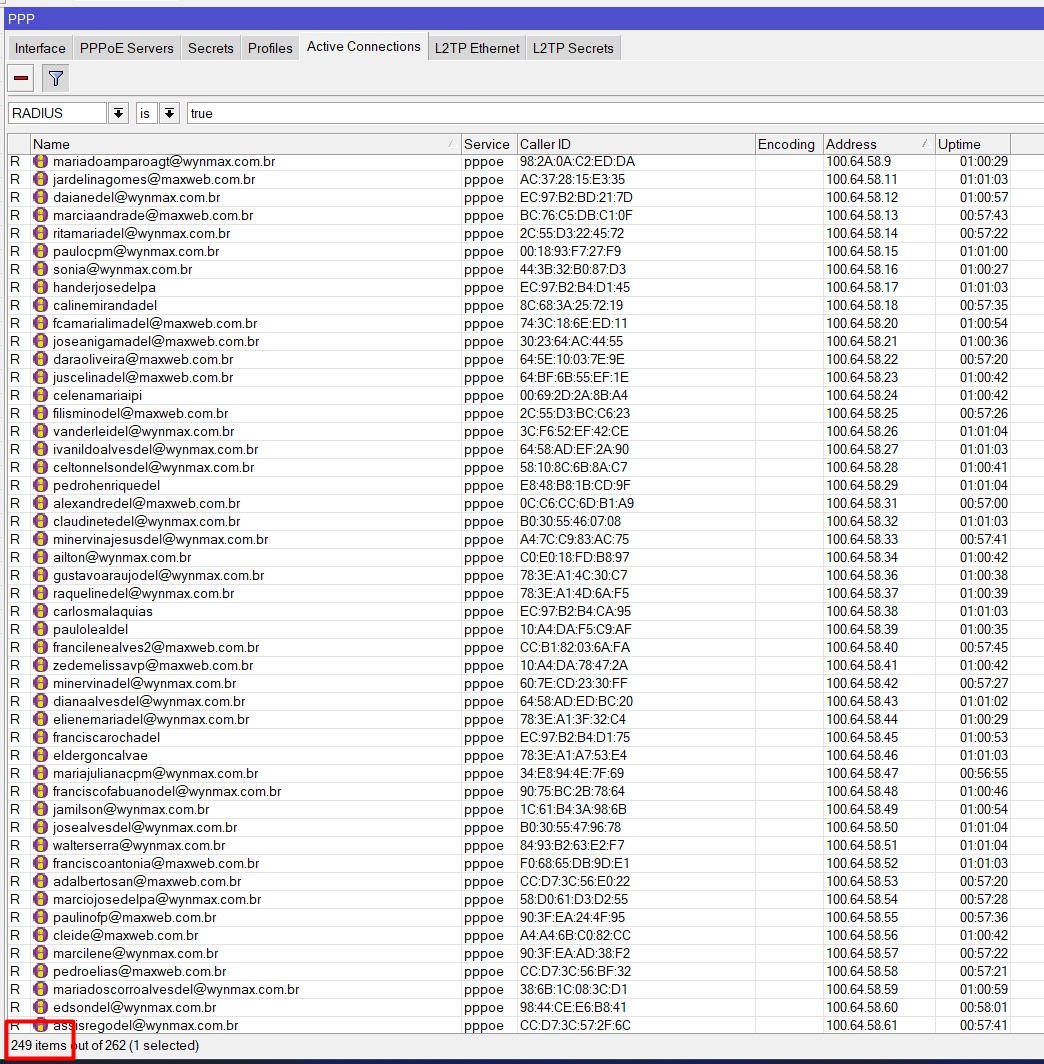Click the user icon beside ritamariadel@wynmax.com.br
This screenshot has width=1044, height=1064.
pyautogui.click(x=41, y=233)
